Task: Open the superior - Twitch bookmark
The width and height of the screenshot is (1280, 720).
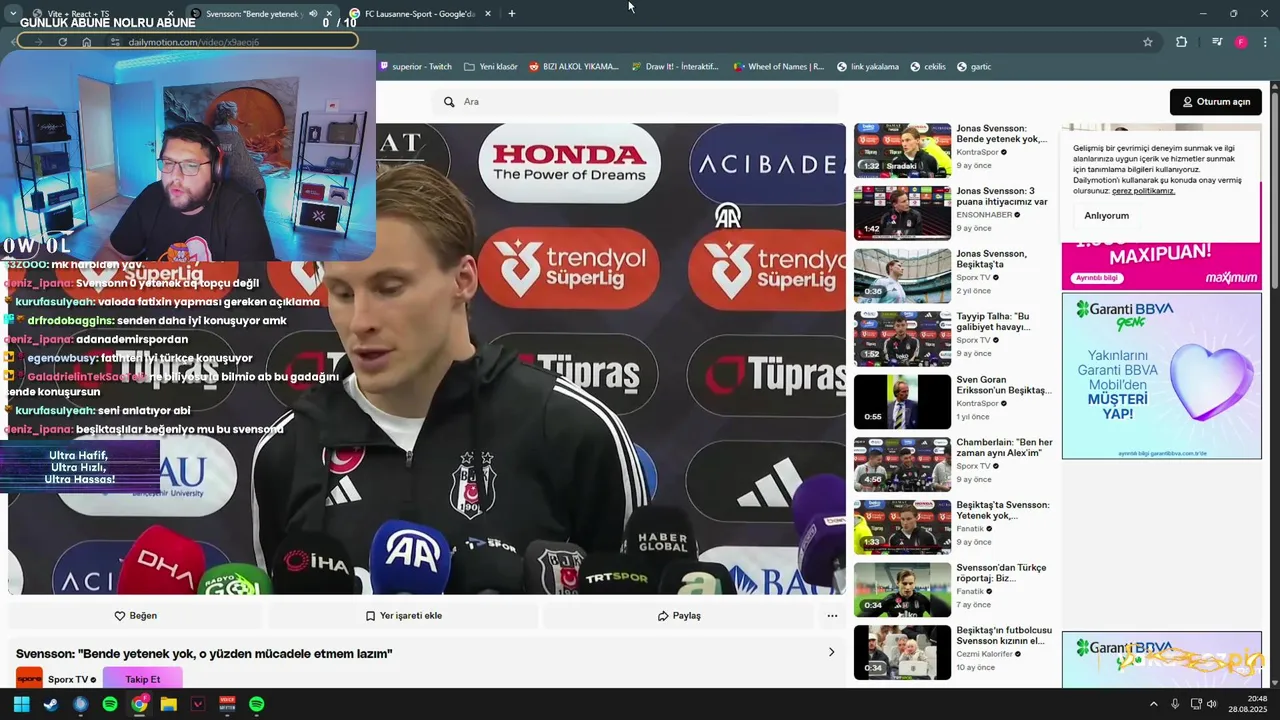Action: point(414,67)
